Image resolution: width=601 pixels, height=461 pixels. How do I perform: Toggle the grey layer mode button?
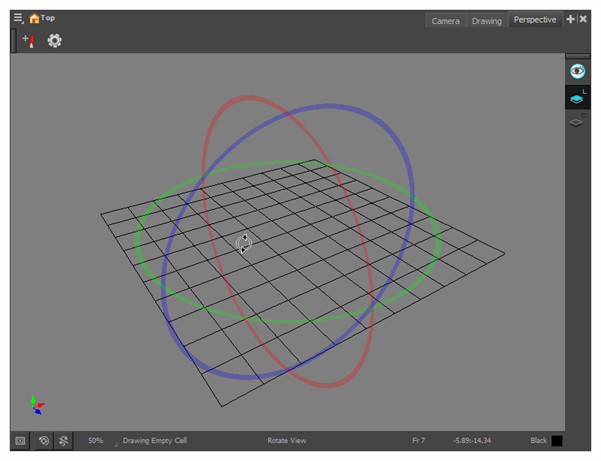(x=577, y=122)
